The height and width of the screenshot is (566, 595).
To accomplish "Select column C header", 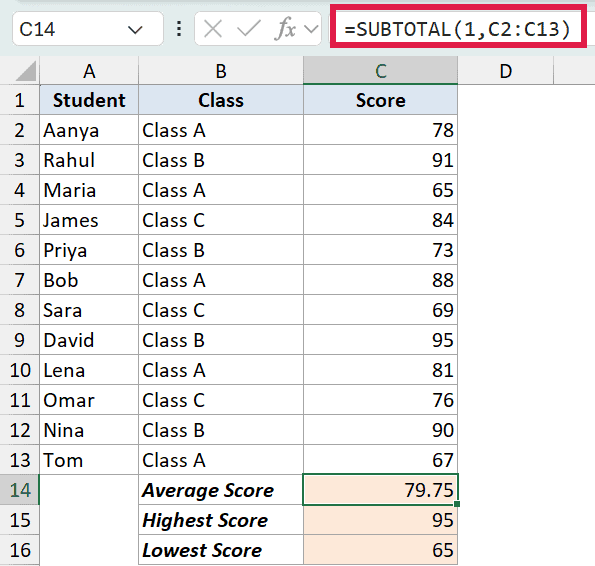I will [381, 71].
